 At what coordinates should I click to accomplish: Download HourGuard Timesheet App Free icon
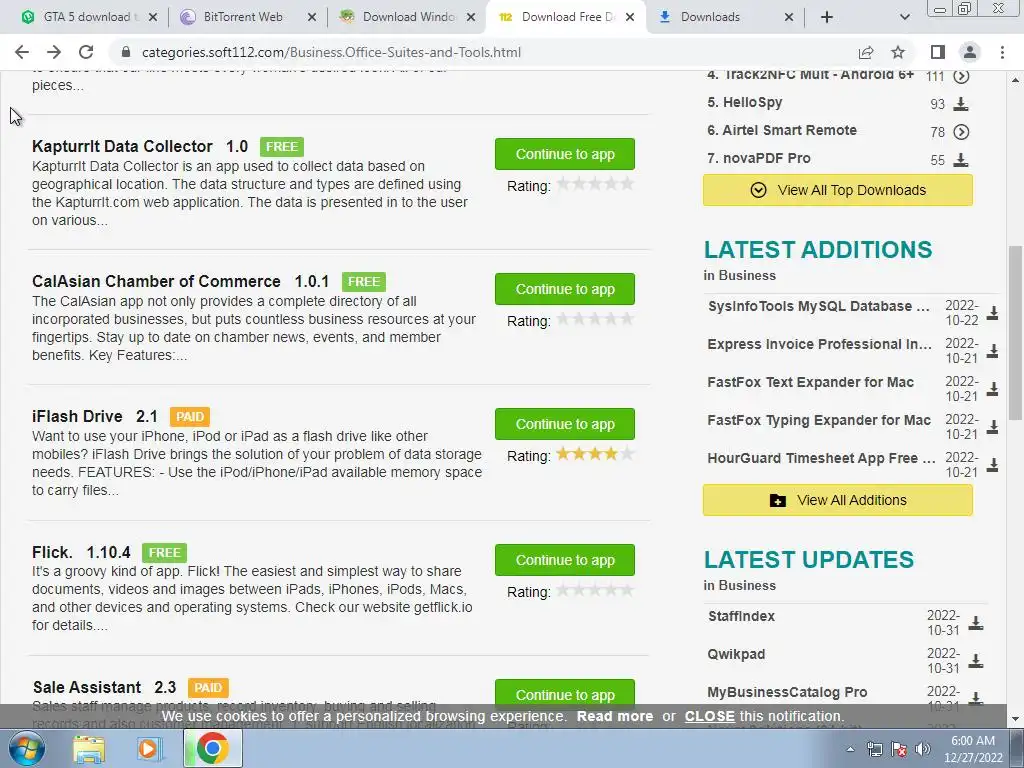coord(993,464)
